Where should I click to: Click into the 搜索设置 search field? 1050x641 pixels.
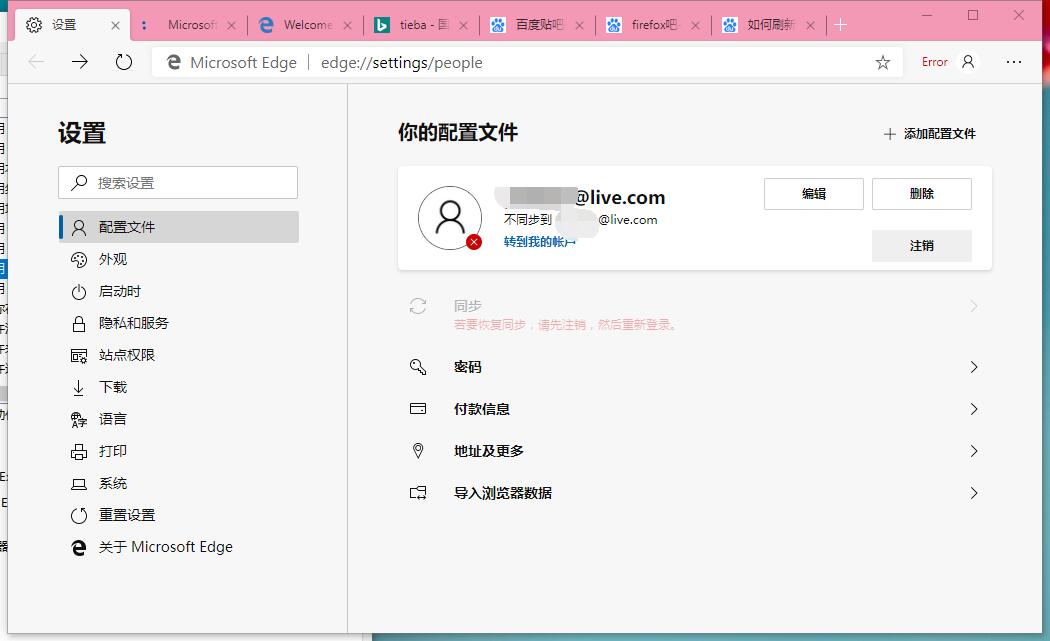(x=178, y=182)
